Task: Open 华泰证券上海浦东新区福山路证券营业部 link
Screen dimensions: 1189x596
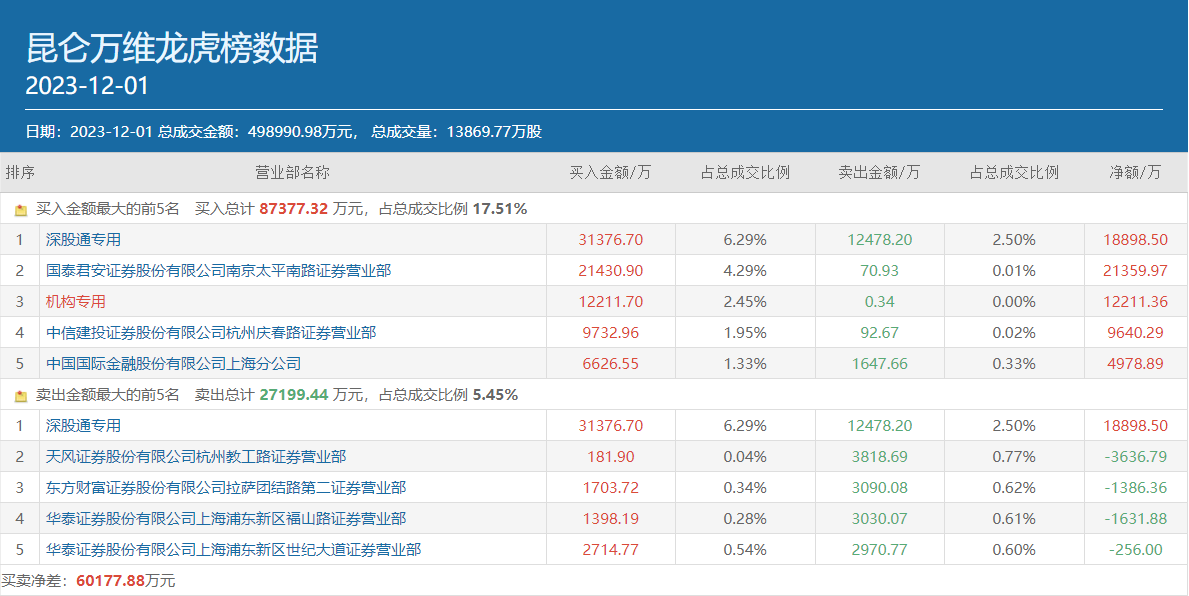Action: 226,519
